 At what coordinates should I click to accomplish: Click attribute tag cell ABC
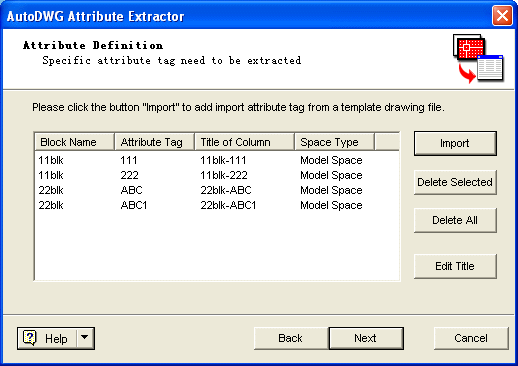pos(131,190)
